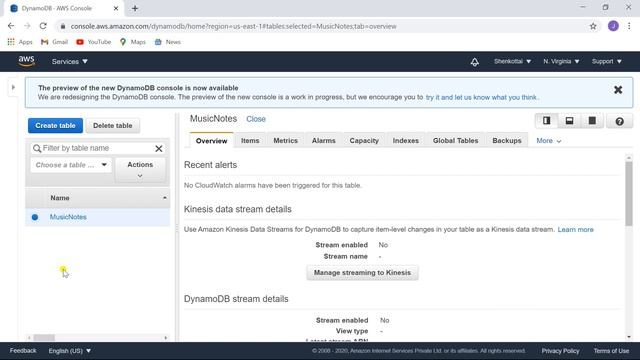Select the MusicNotes table radio button
640x360 pixels.
35,217
